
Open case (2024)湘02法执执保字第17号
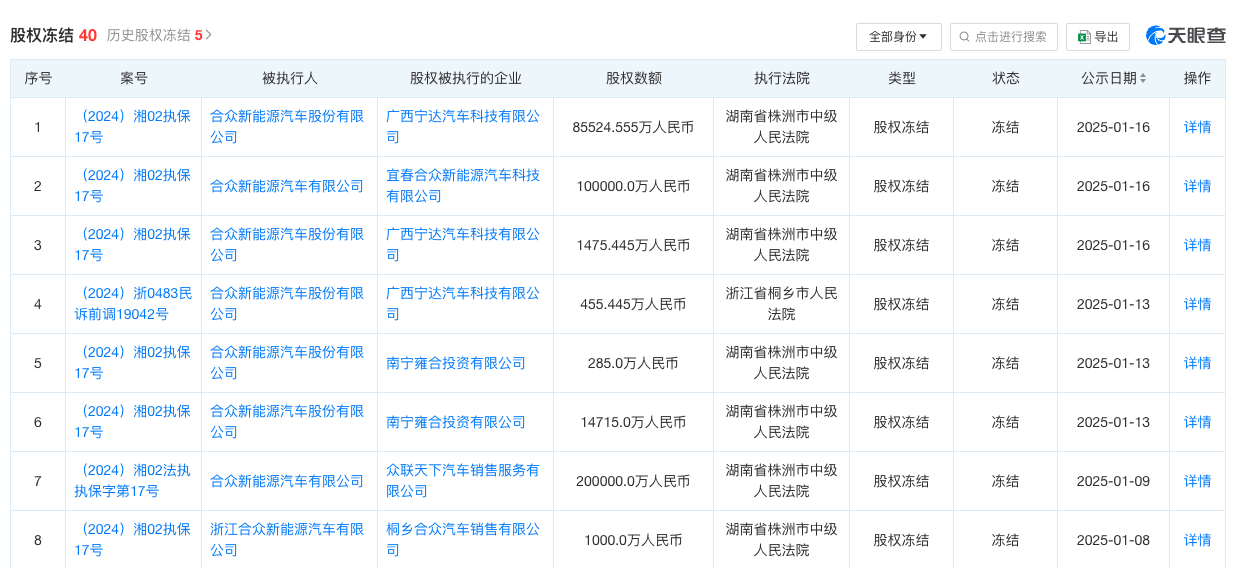132,480
